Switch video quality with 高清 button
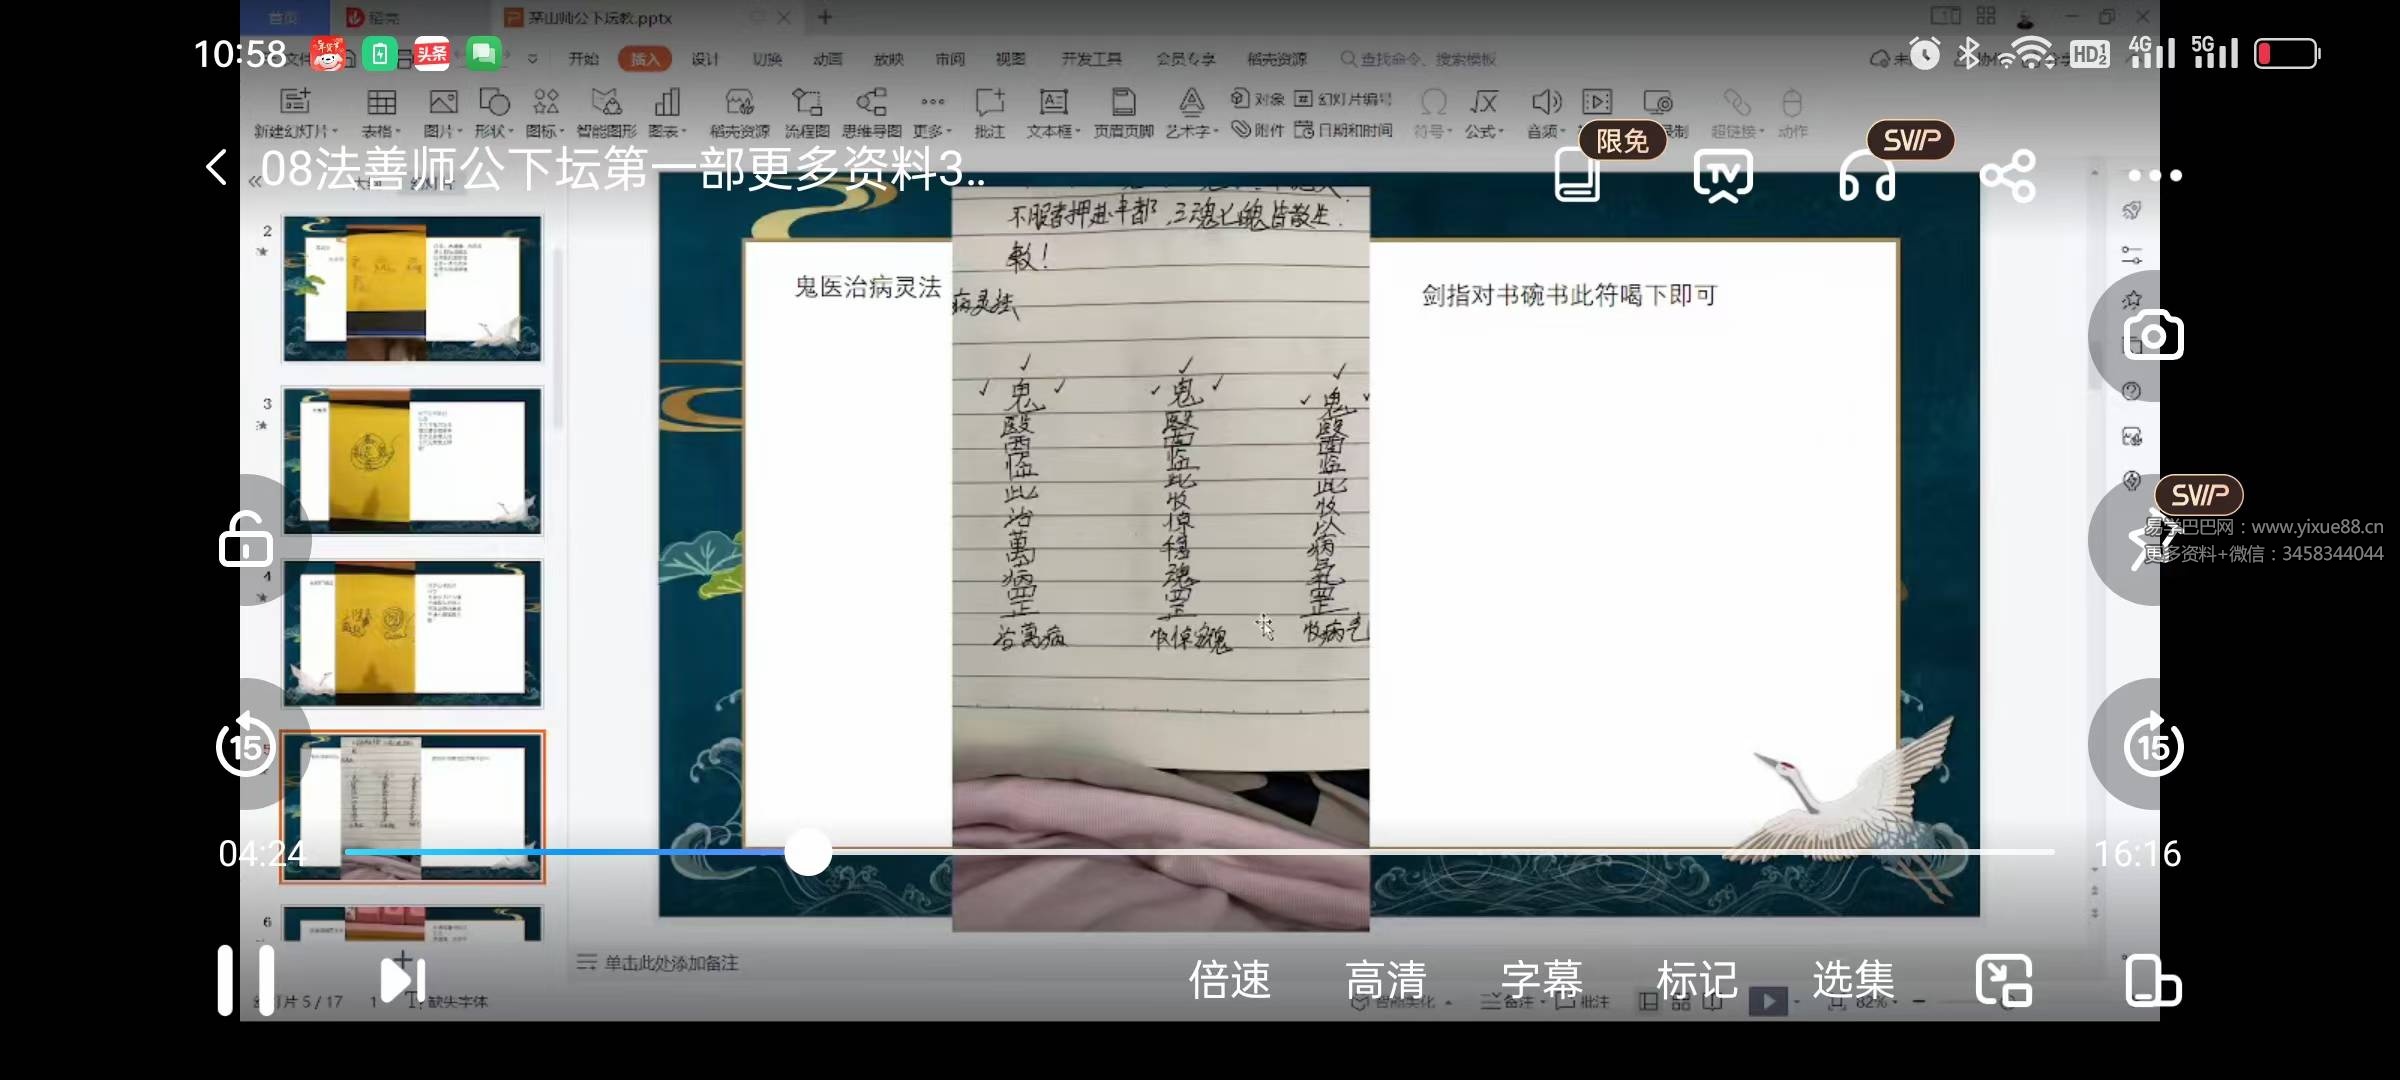The image size is (2400, 1080). (x=1388, y=978)
